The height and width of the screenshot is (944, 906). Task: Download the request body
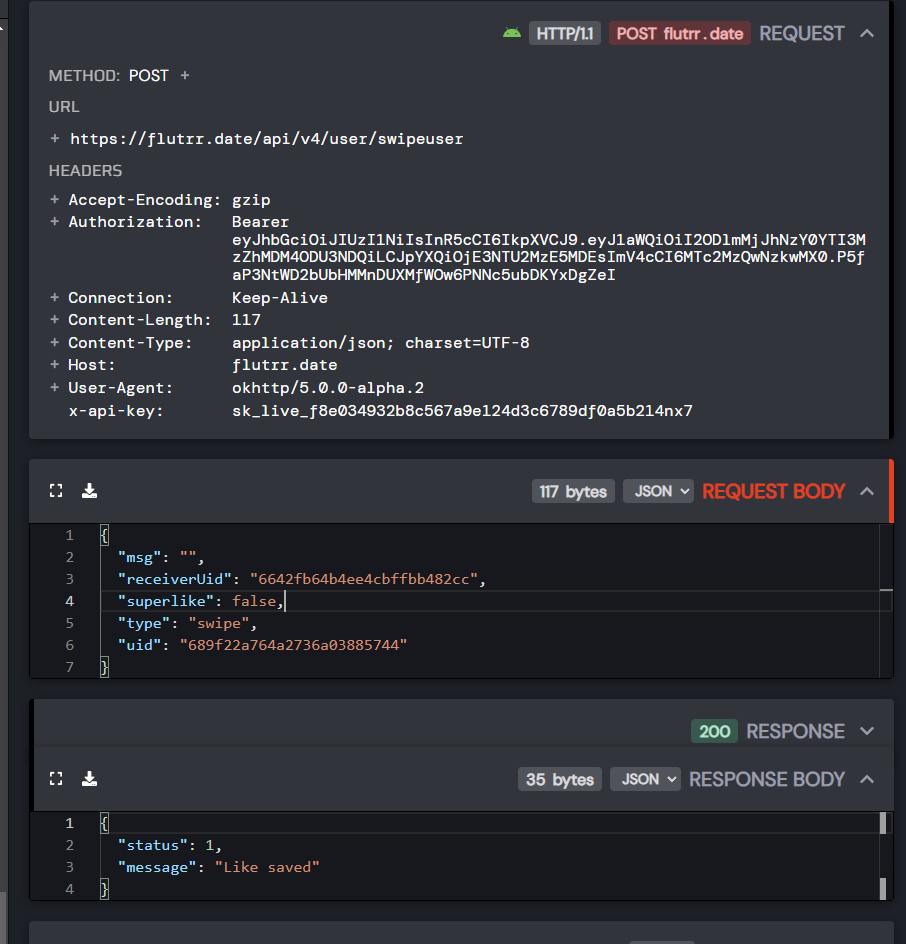[x=90, y=491]
